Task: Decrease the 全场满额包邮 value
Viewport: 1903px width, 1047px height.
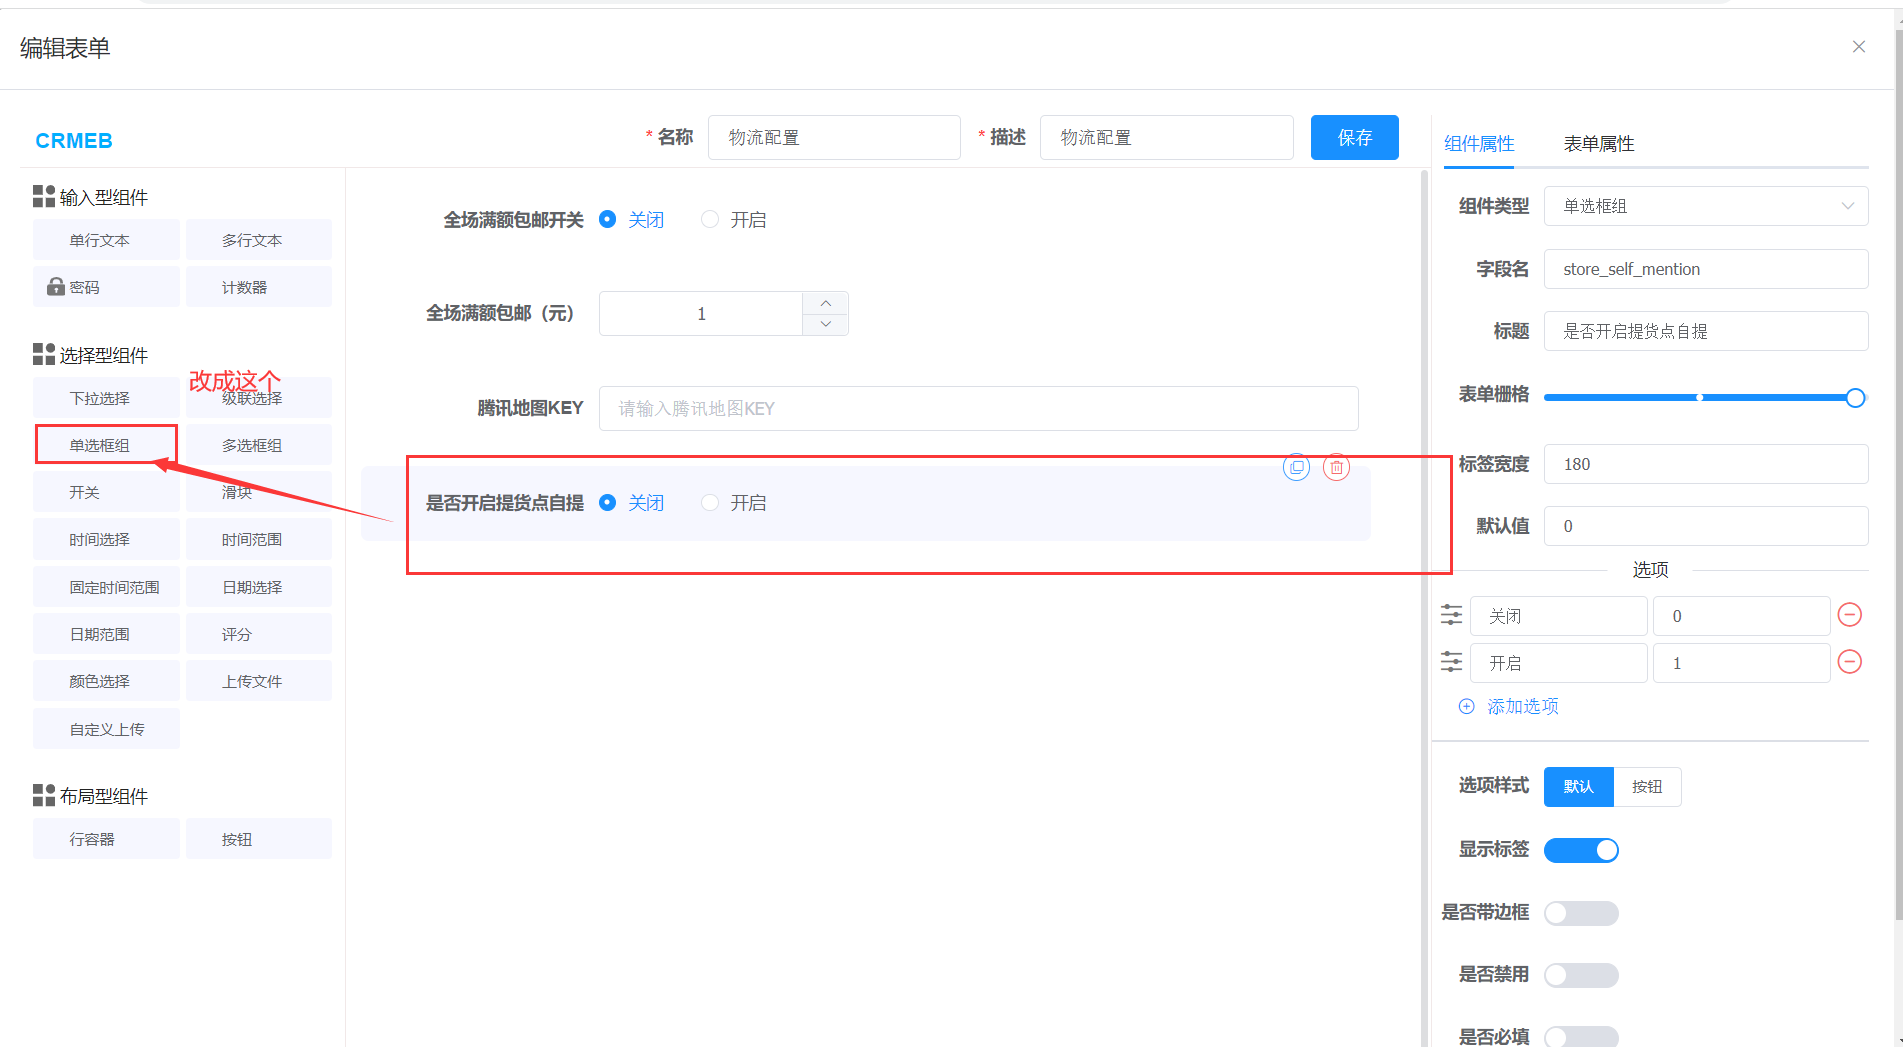Action: (x=825, y=324)
